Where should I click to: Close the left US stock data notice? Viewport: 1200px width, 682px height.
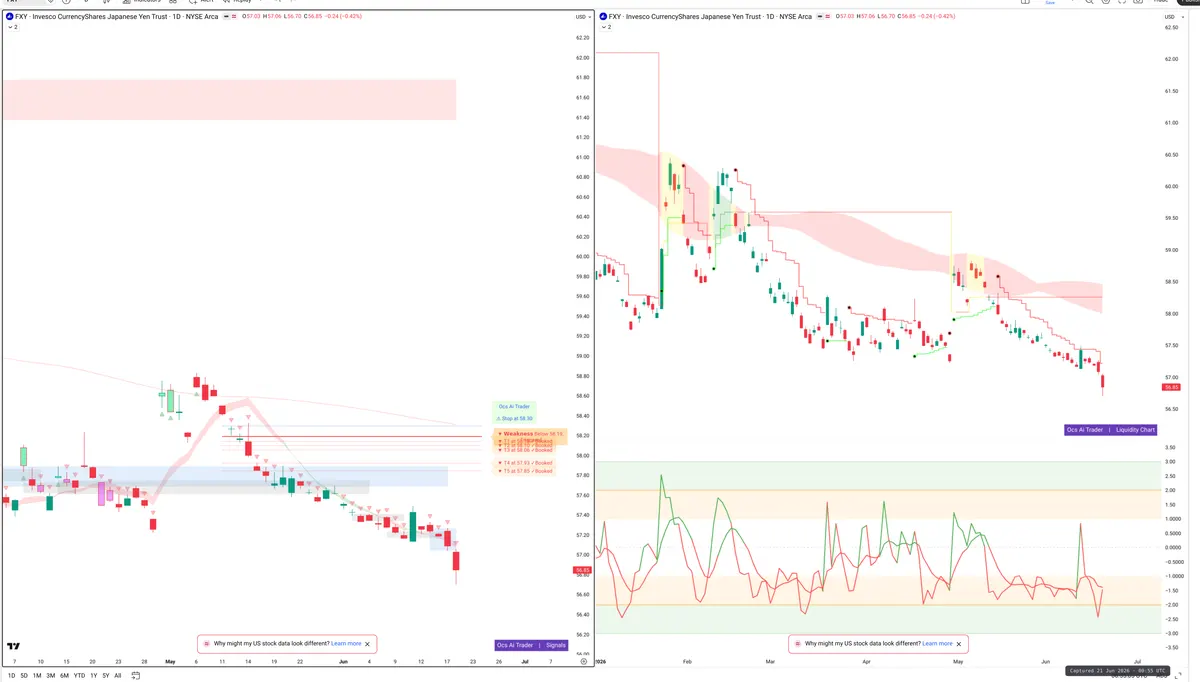[x=367, y=644]
